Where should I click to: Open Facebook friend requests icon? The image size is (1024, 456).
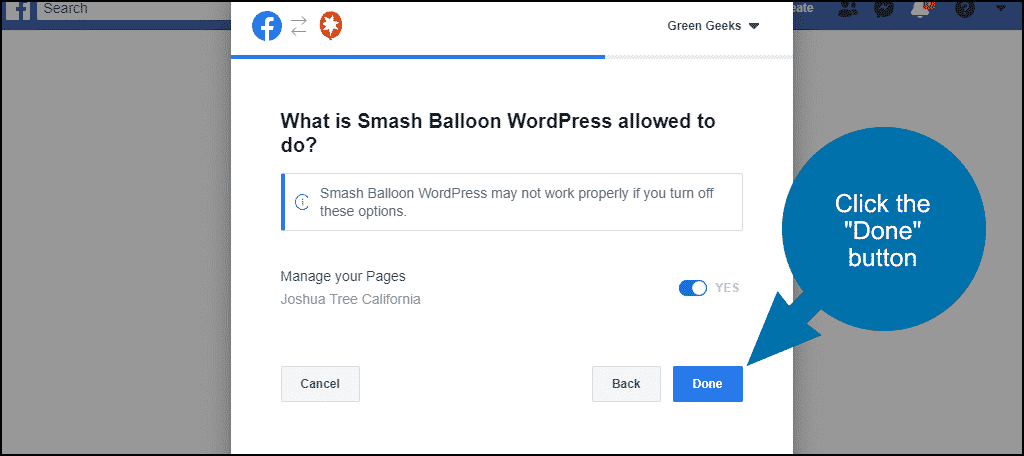(x=850, y=8)
